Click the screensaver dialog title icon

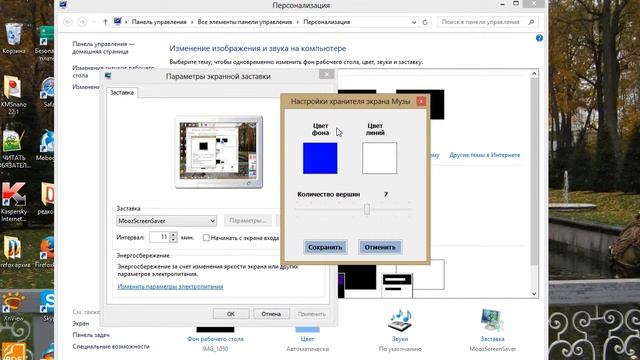(x=108, y=76)
